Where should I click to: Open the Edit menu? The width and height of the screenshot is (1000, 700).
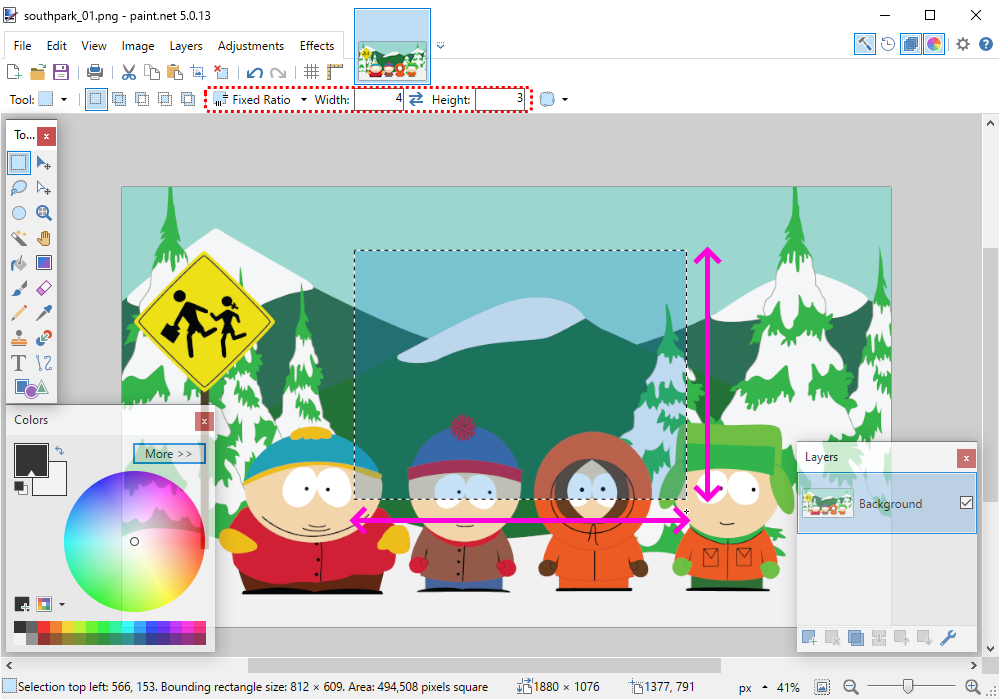(x=56, y=46)
